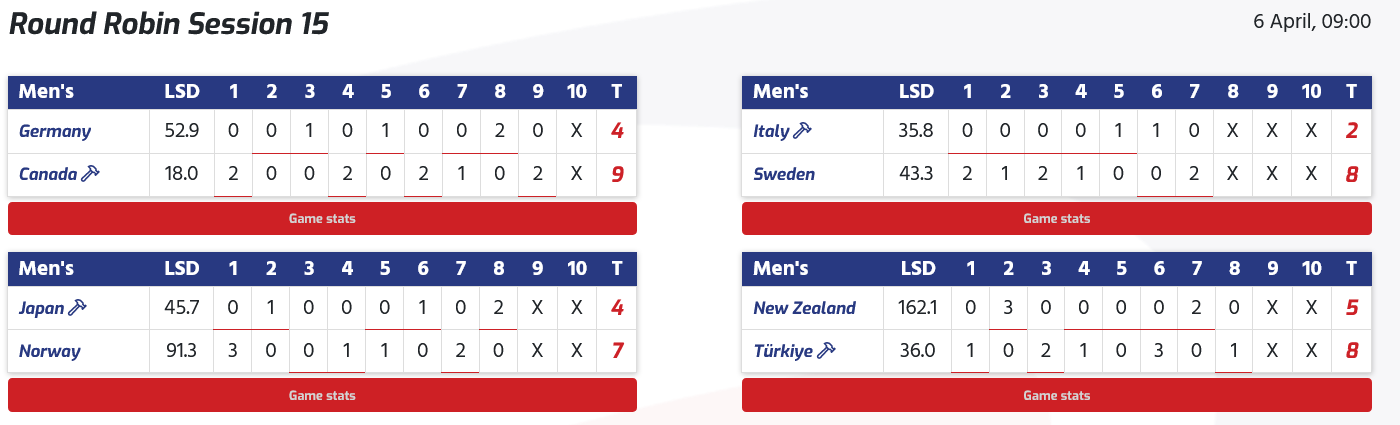
Task: Click the hammer icon beside Canada
Action: [91, 174]
